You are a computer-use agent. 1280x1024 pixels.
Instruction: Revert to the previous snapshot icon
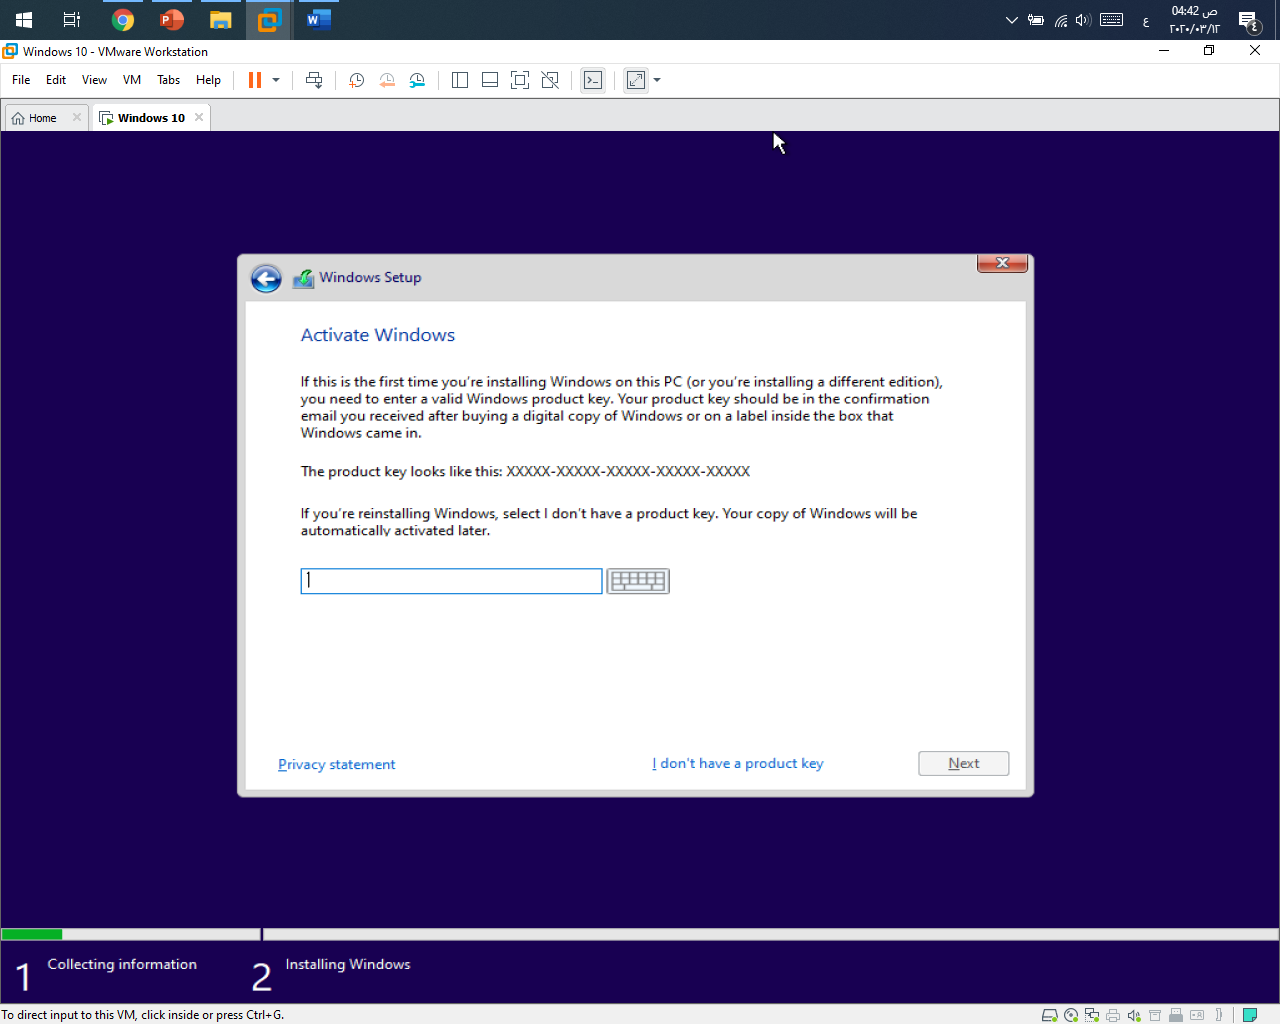tap(387, 80)
